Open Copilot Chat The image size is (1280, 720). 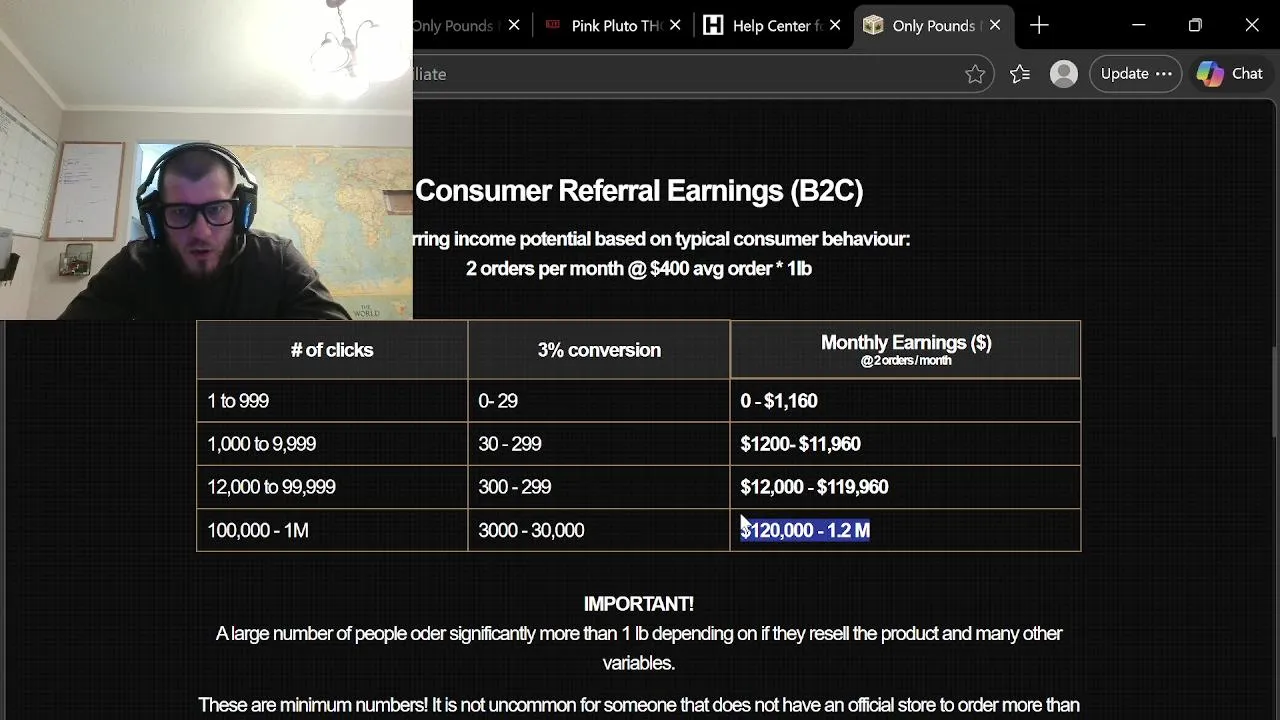[1230, 74]
